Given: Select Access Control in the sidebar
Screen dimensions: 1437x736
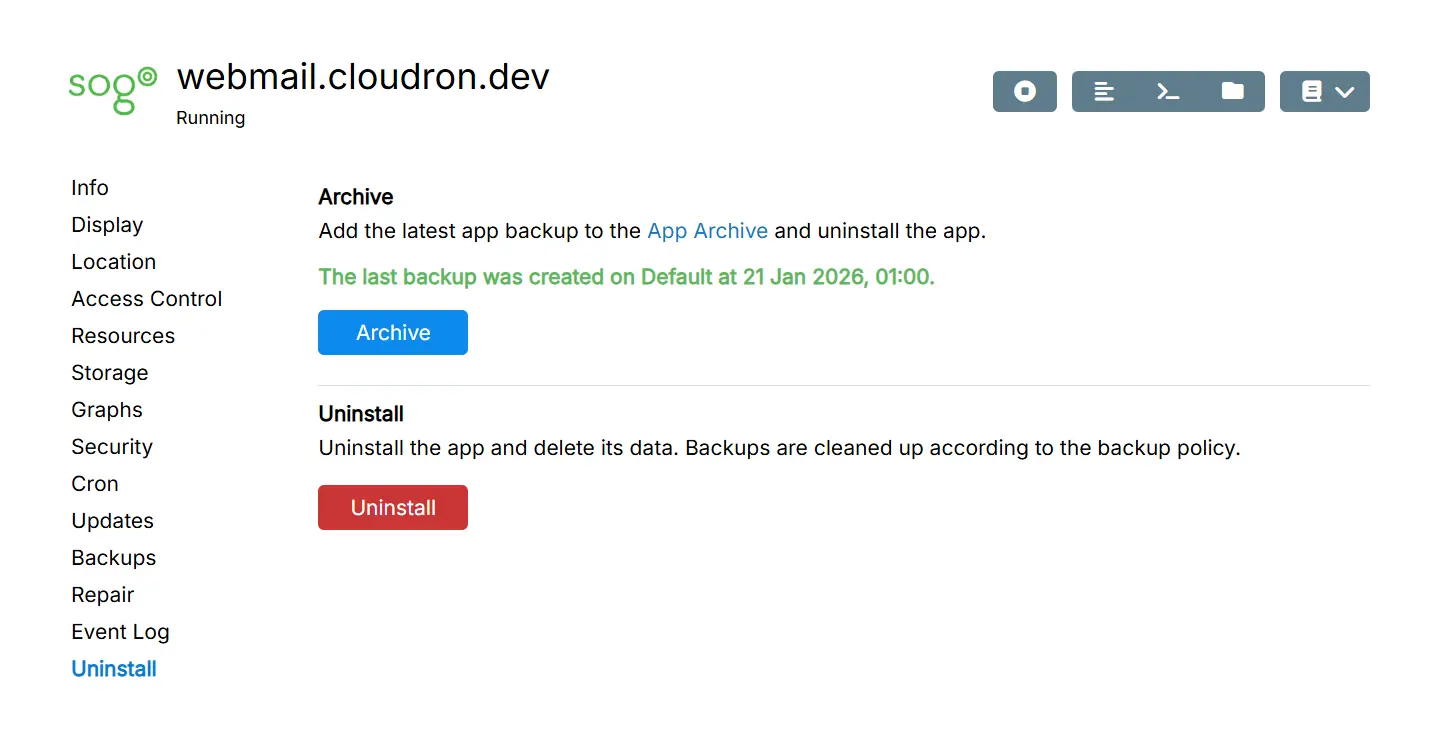Looking at the screenshot, I should [146, 299].
